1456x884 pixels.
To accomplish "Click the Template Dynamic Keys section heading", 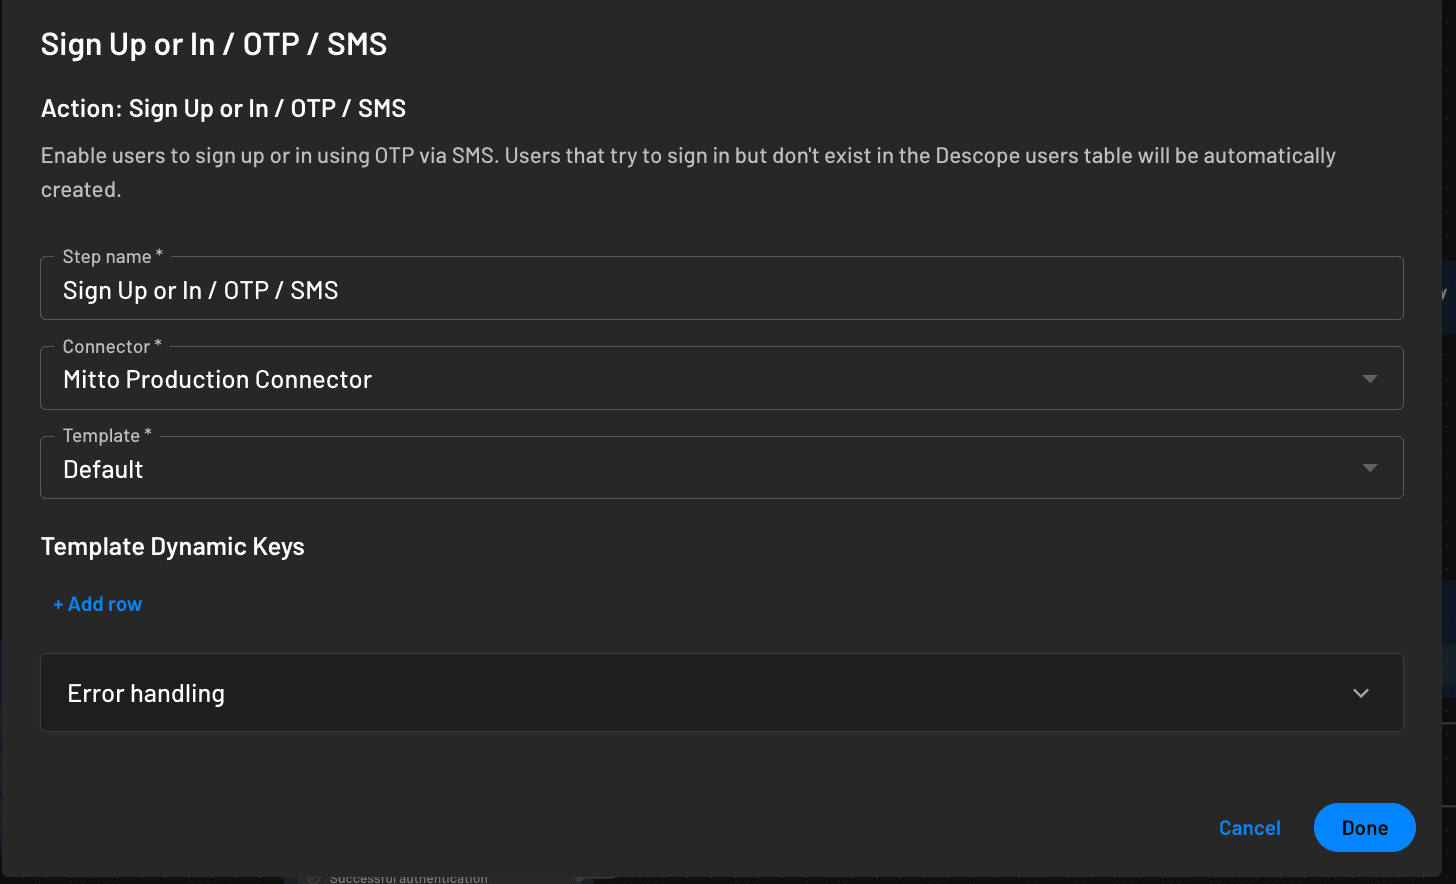I will (172, 546).
